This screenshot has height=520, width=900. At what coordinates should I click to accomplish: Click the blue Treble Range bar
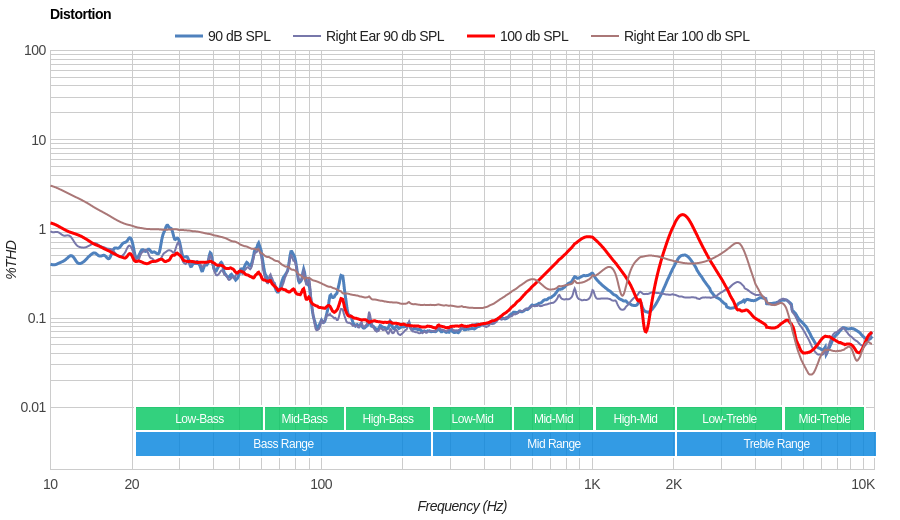pos(776,444)
